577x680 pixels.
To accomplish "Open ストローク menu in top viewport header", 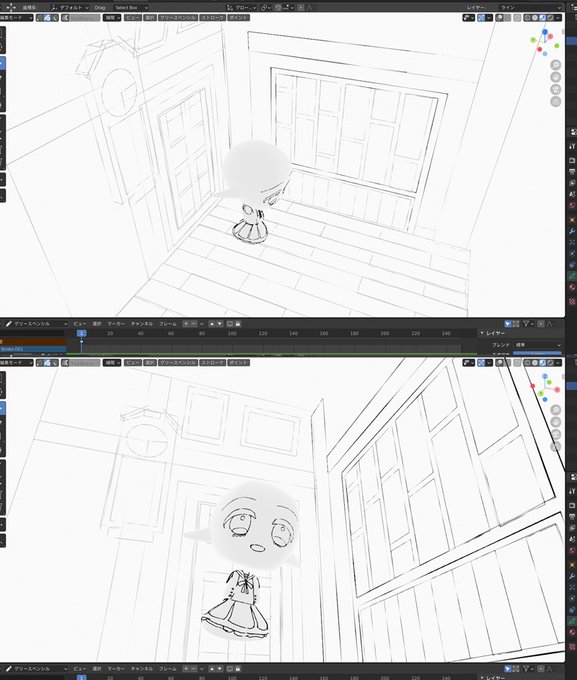I will (212, 17).
